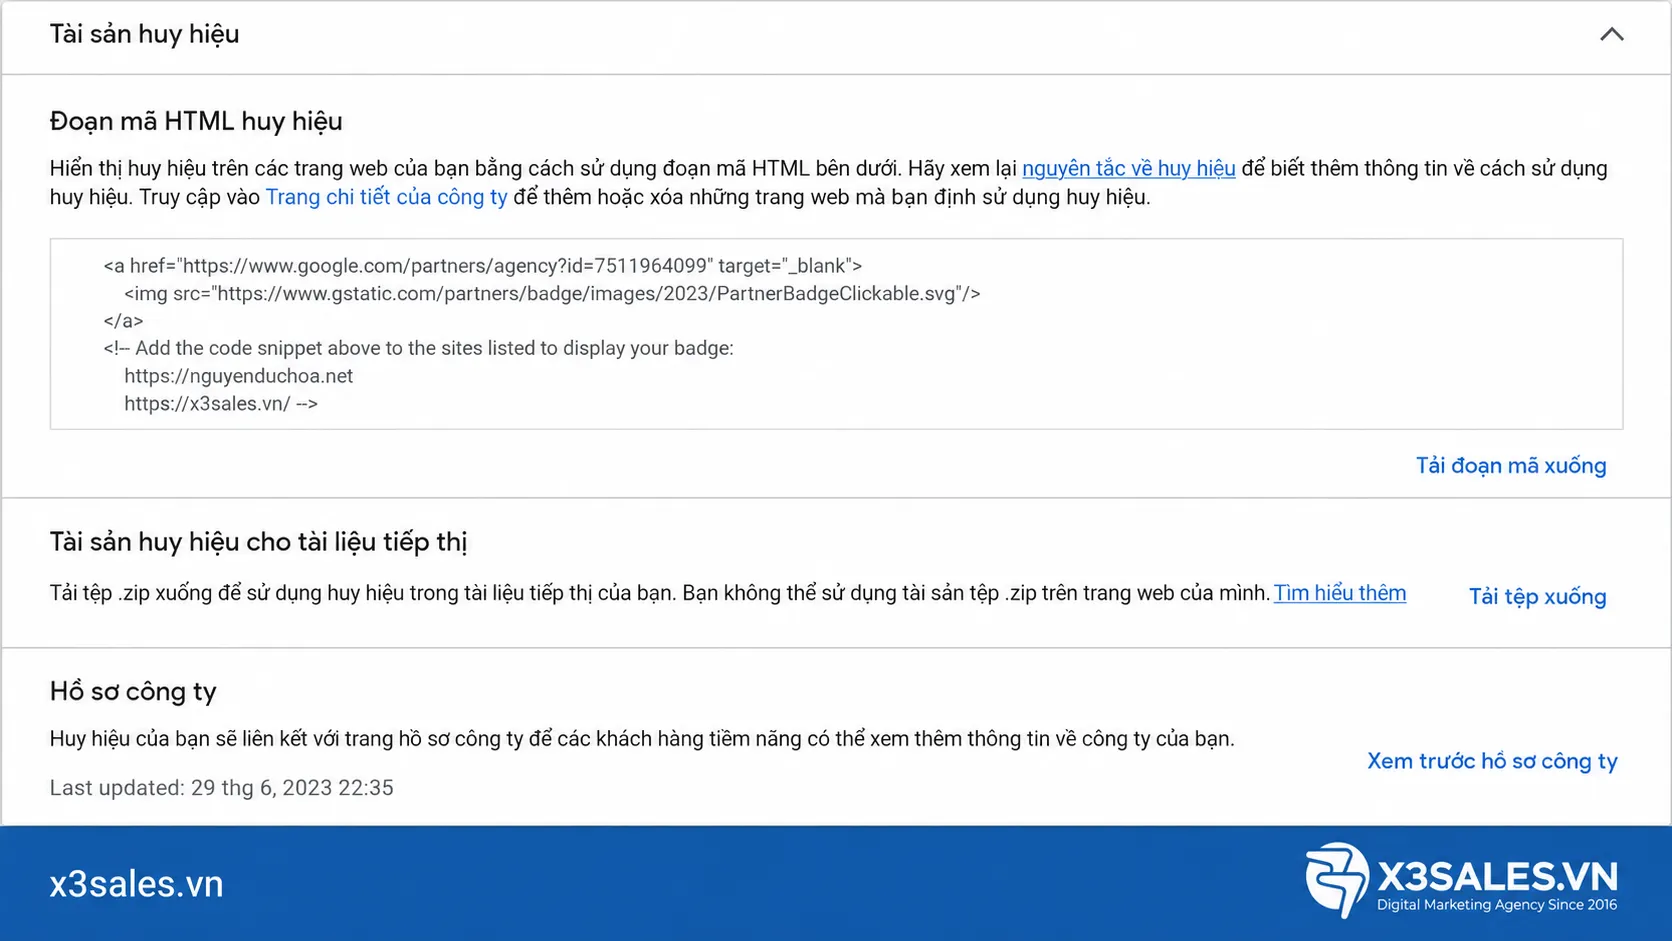The image size is (1672, 941).
Task: Click the Last updated timestamp text
Action: pos(221,788)
